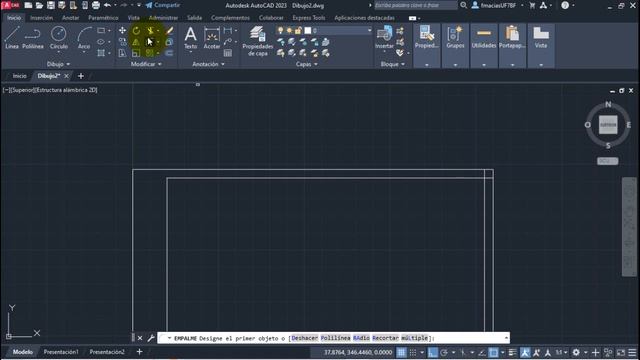
Task: Click the Plot/Print icon in quick access toolbar
Action: (x=96, y=5)
